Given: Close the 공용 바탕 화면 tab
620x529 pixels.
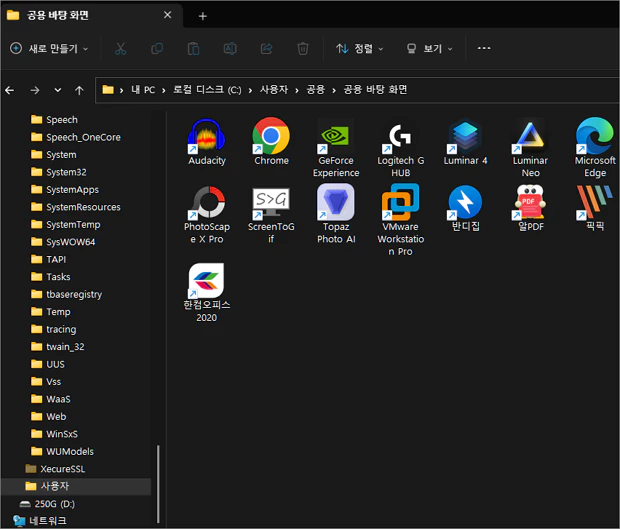Looking at the screenshot, I should (x=168, y=15).
